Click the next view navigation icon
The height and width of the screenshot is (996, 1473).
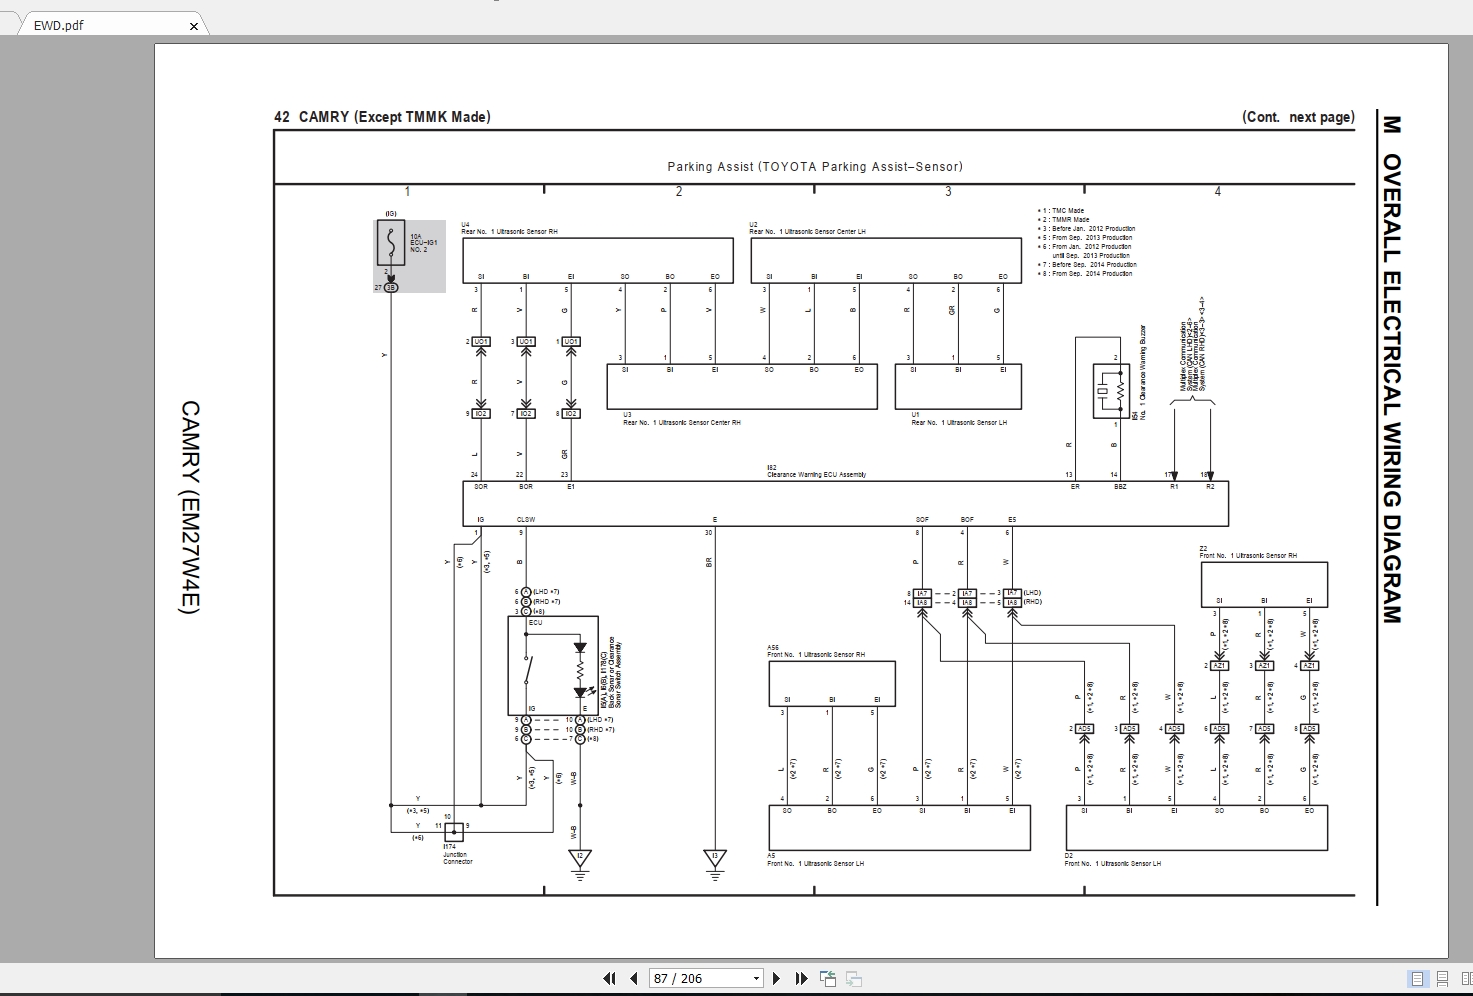point(853,978)
